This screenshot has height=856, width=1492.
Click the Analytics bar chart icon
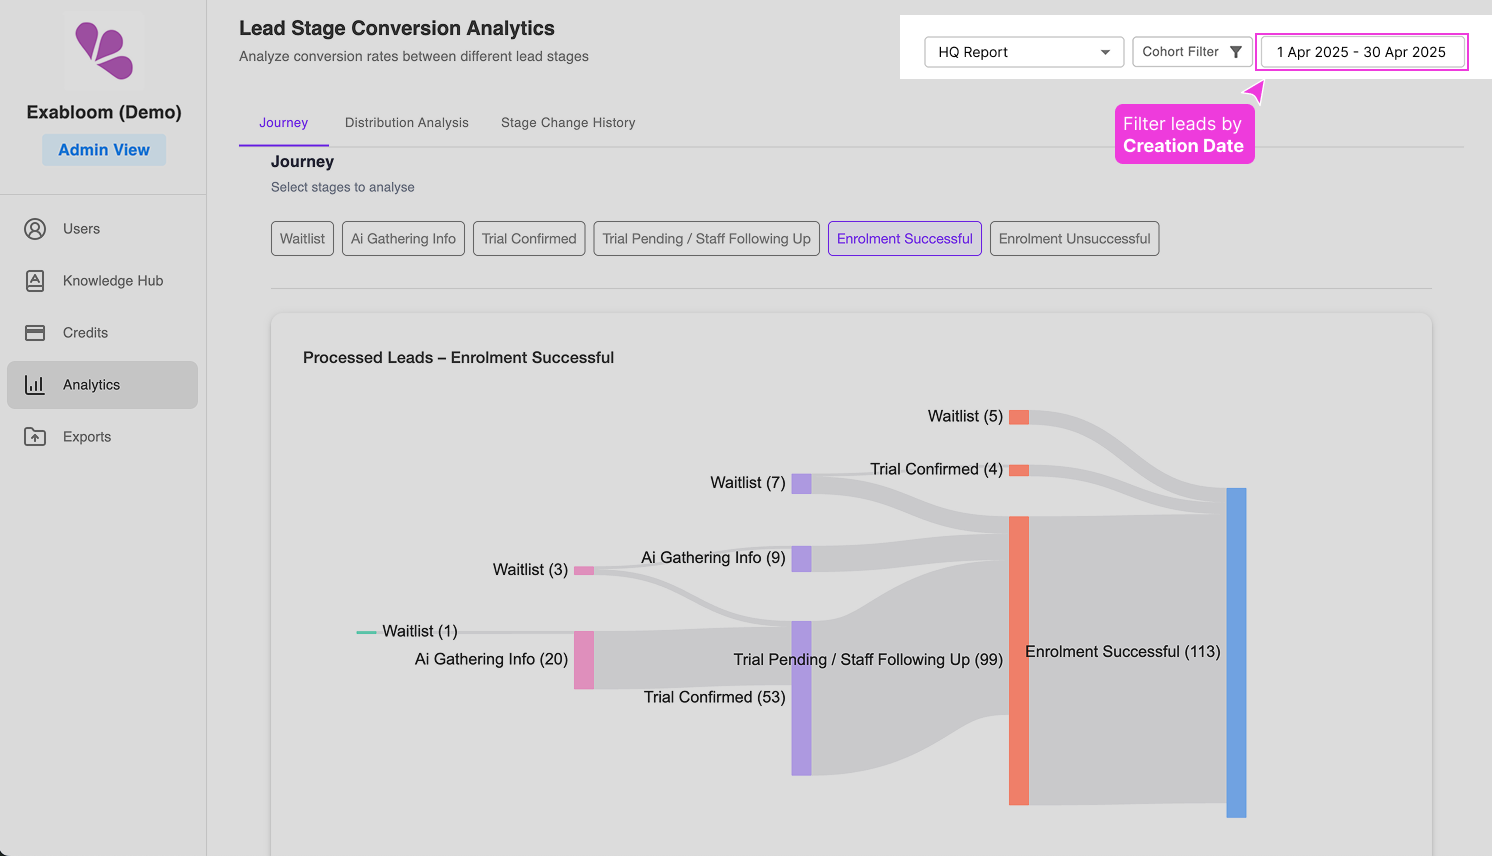coord(35,385)
